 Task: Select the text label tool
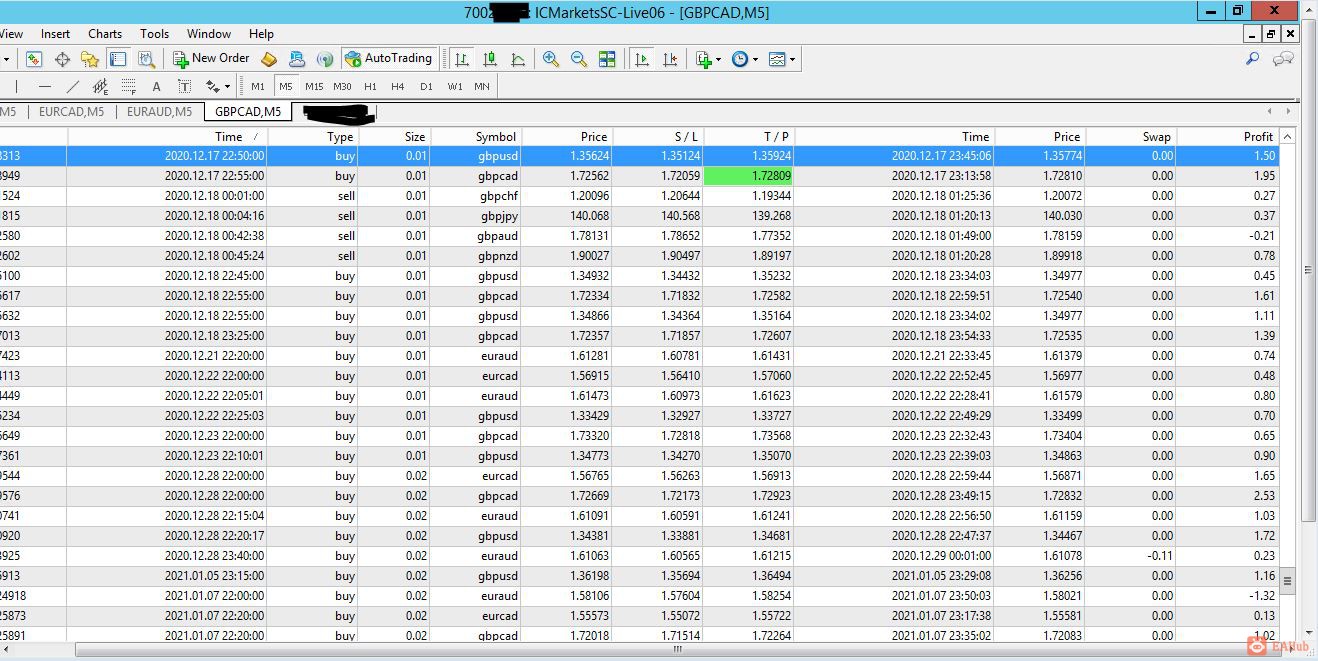point(184,86)
